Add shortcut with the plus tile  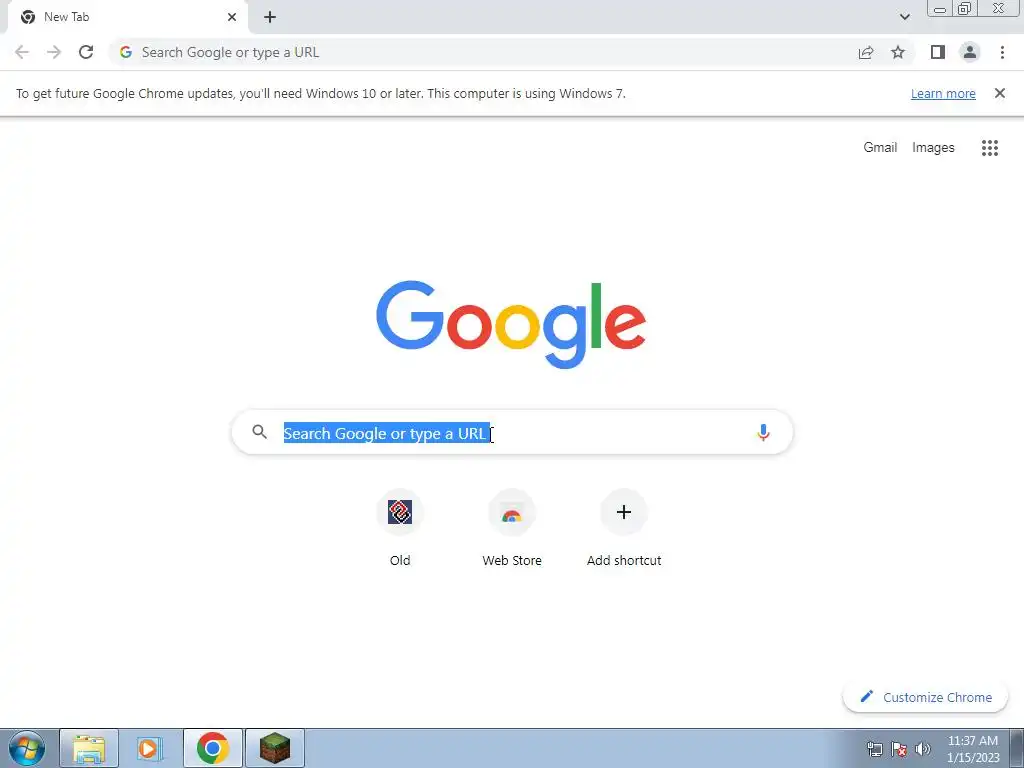pyautogui.click(x=624, y=528)
